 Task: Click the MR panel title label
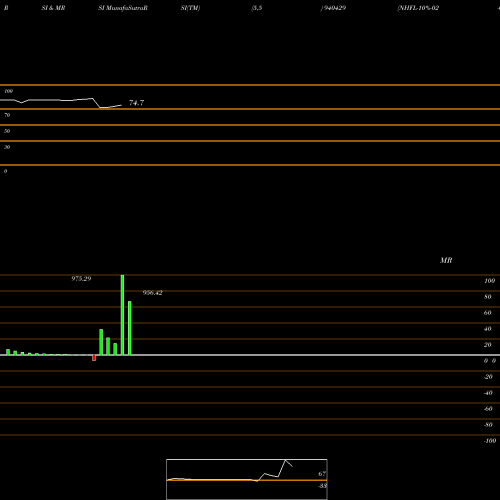point(446,260)
